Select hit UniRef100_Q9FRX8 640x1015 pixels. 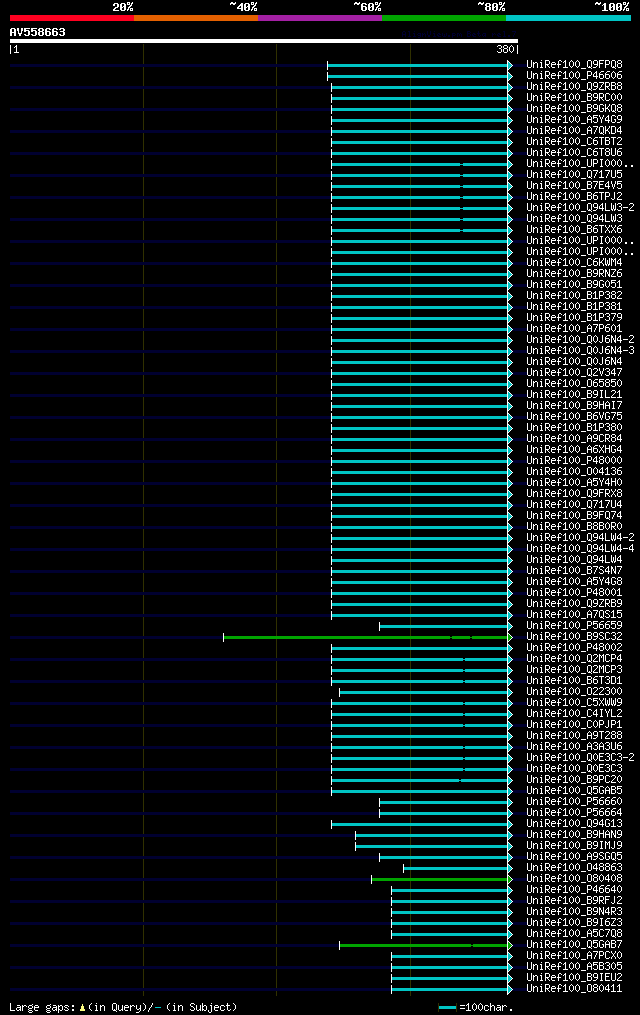574,494
